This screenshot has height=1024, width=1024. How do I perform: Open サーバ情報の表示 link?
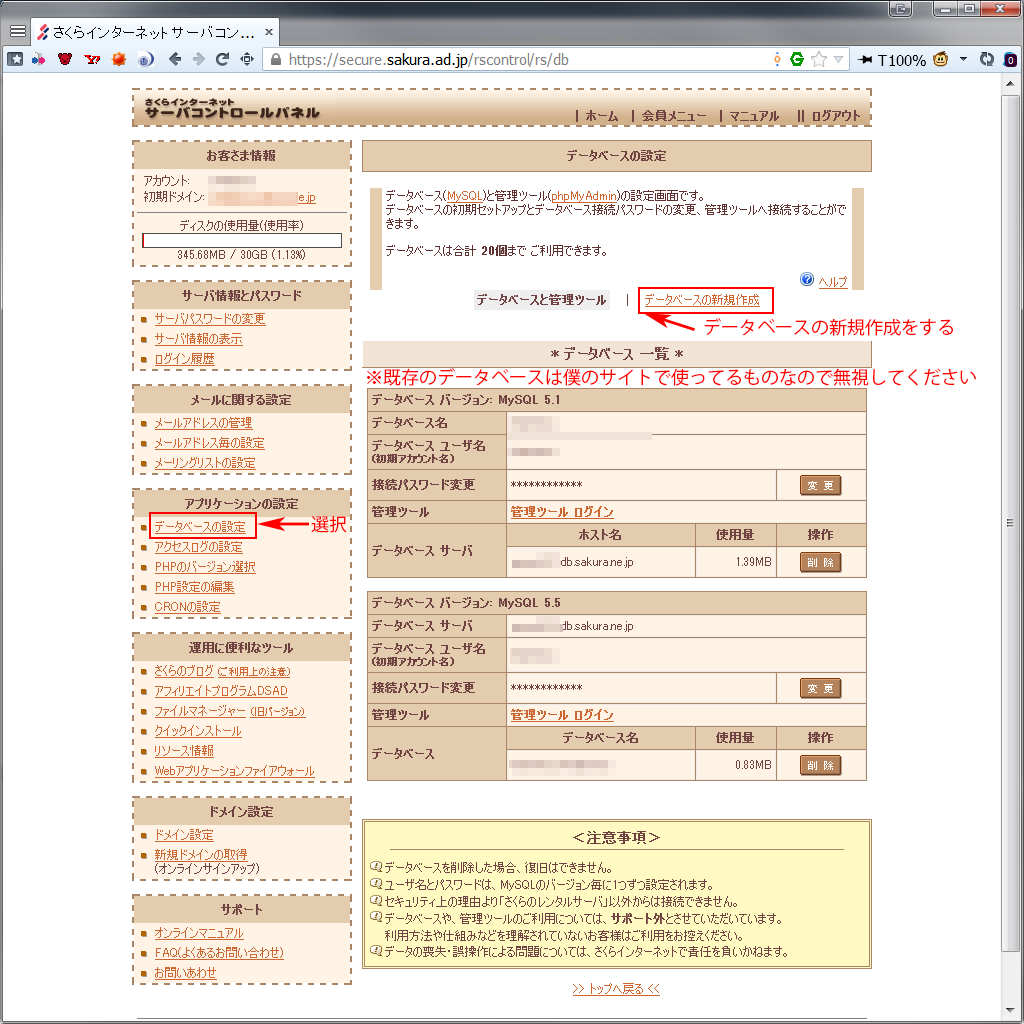198,339
